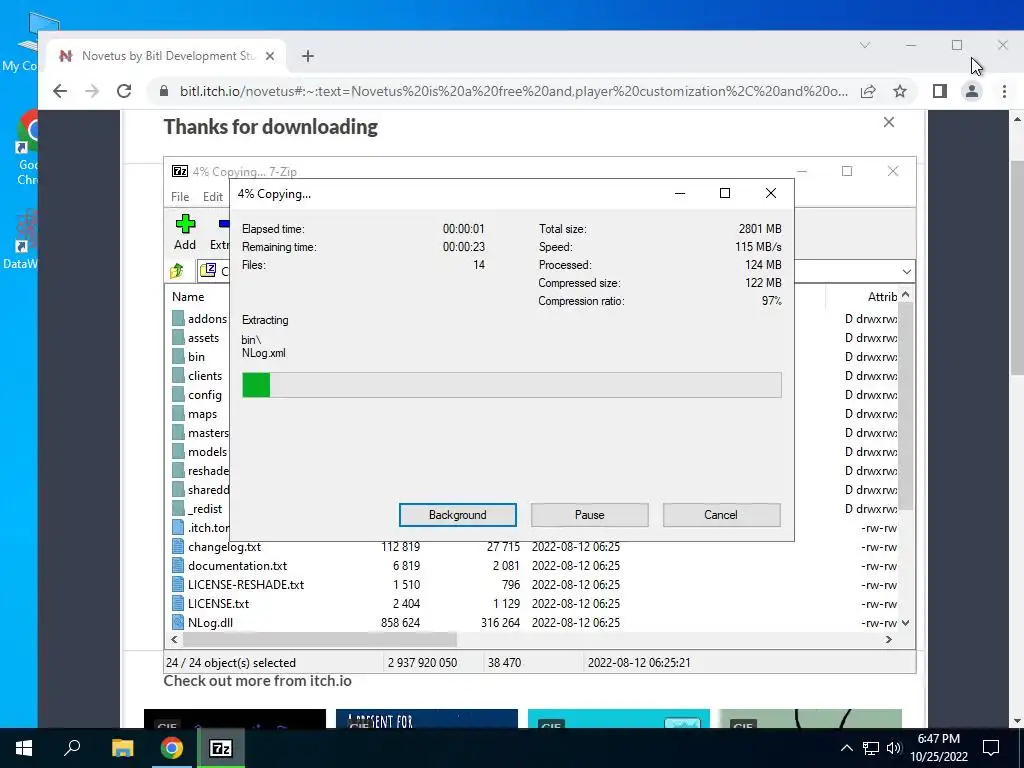The image size is (1024, 768).
Task: Select the changelog.txt file icon
Action: 178,546
